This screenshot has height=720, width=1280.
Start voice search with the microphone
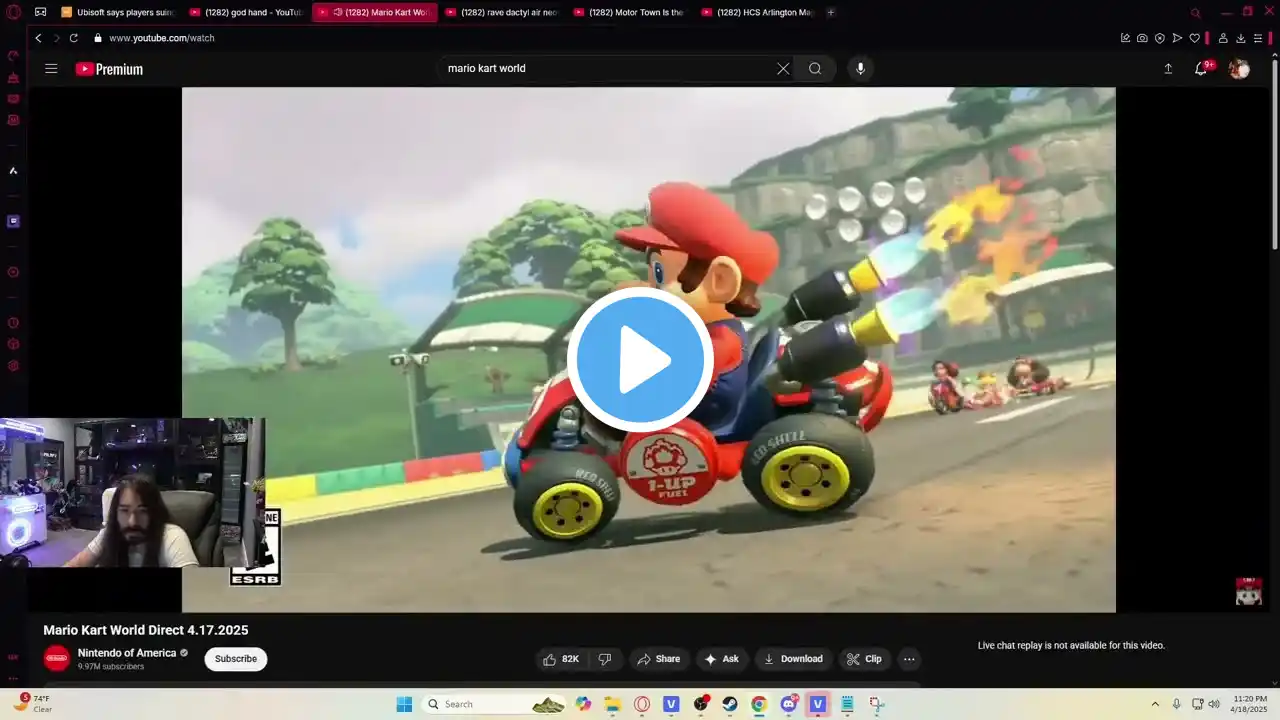(860, 69)
